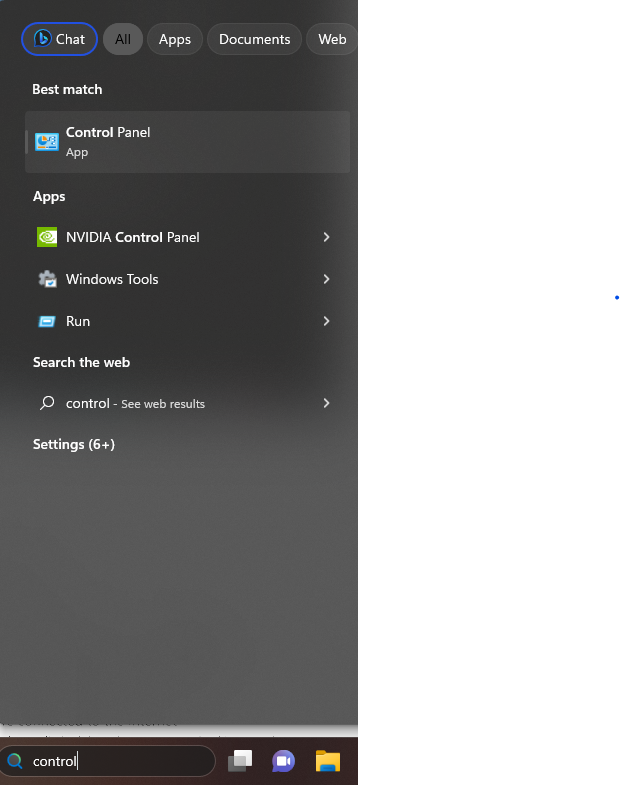Show the Settings (6+) results group

pyautogui.click(x=74, y=444)
